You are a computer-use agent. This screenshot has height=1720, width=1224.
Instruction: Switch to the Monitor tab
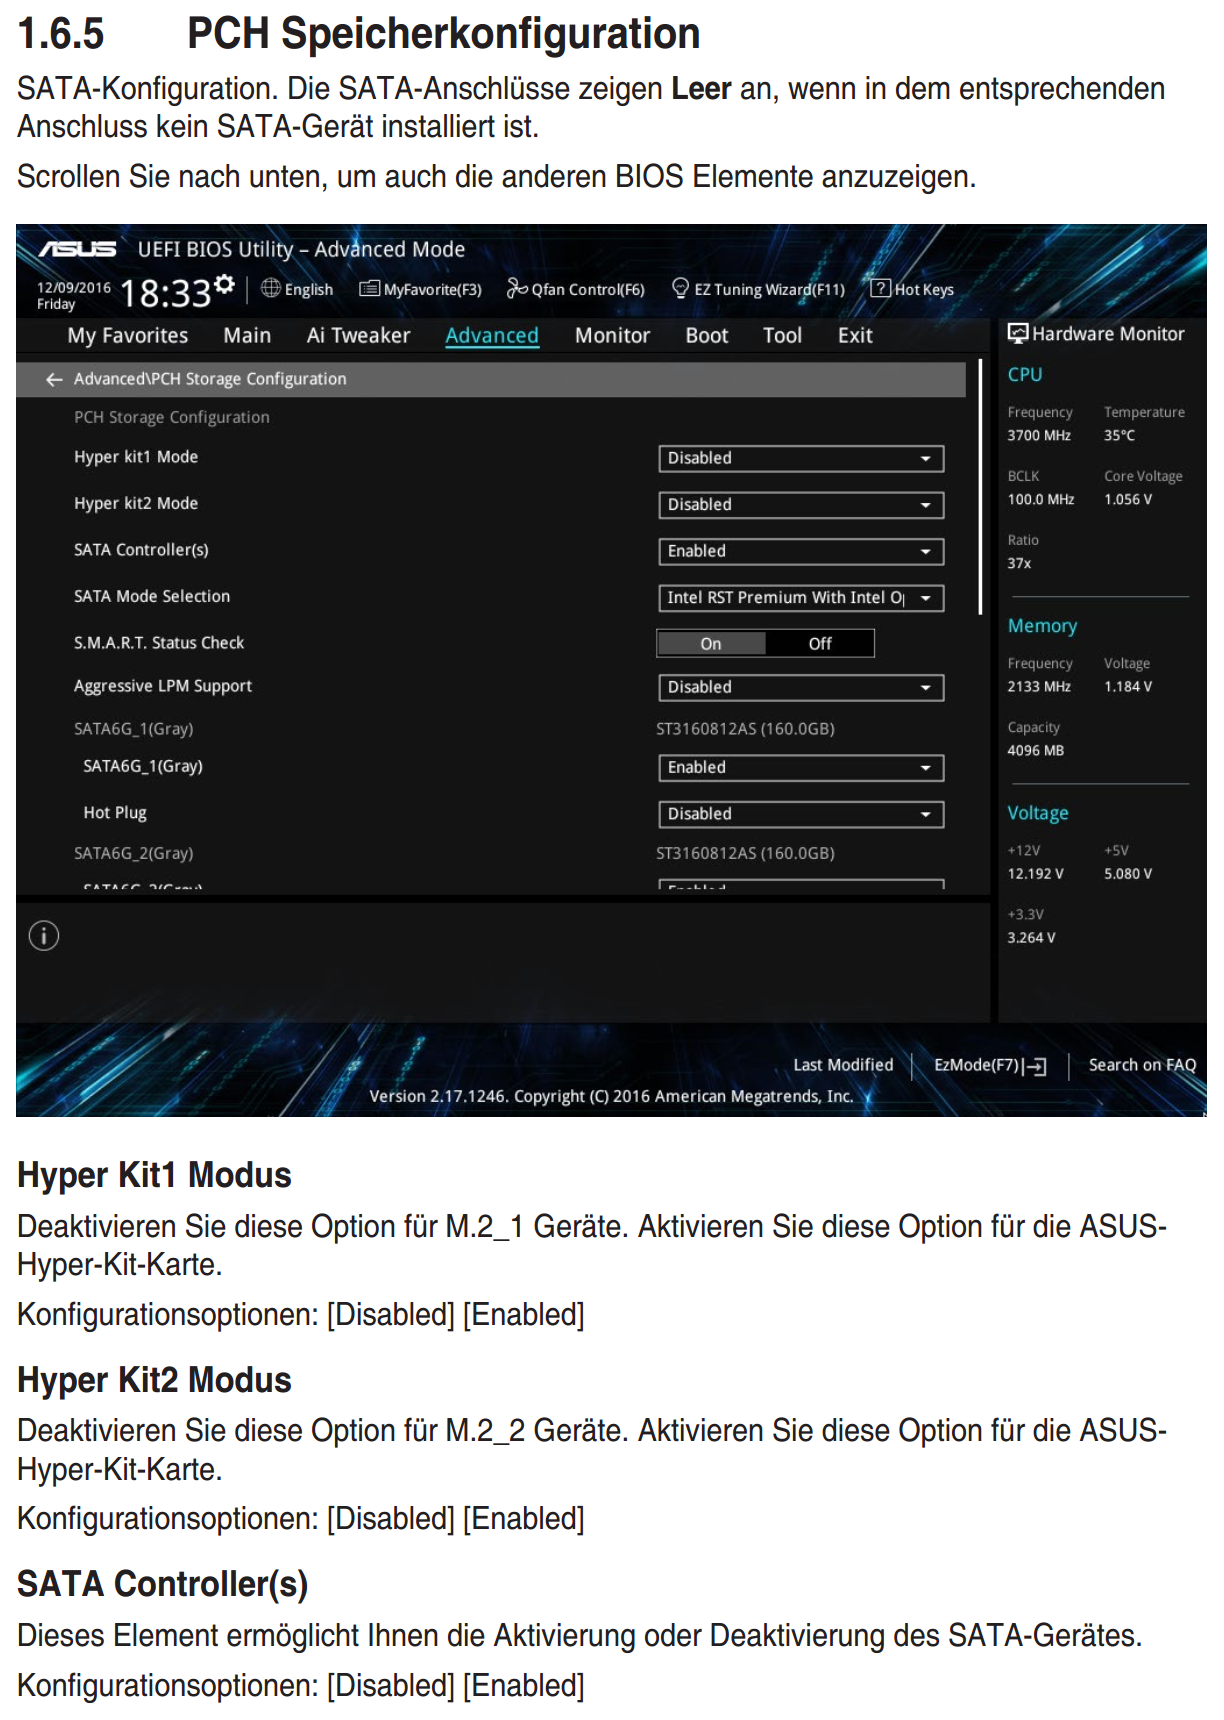tap(612, 336)
